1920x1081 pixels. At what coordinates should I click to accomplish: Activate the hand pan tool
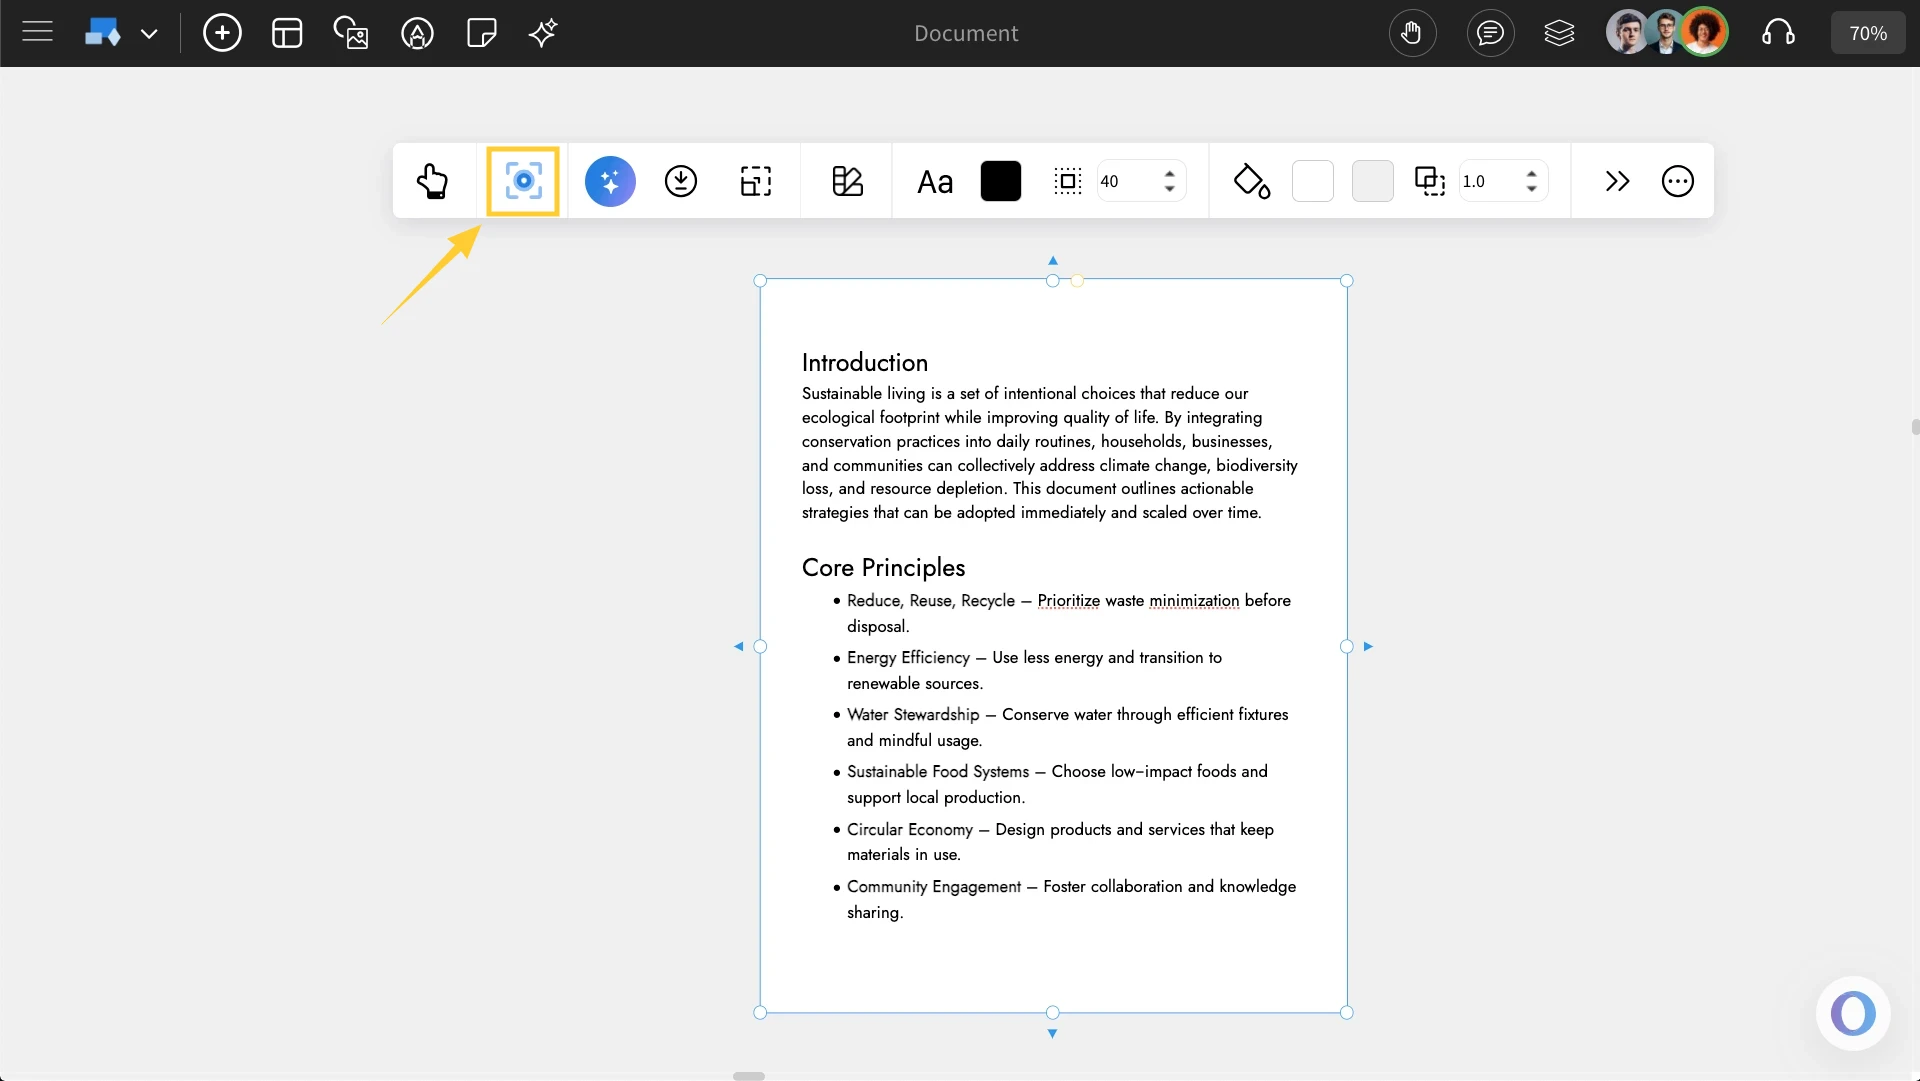click(x=1412, y=32)
